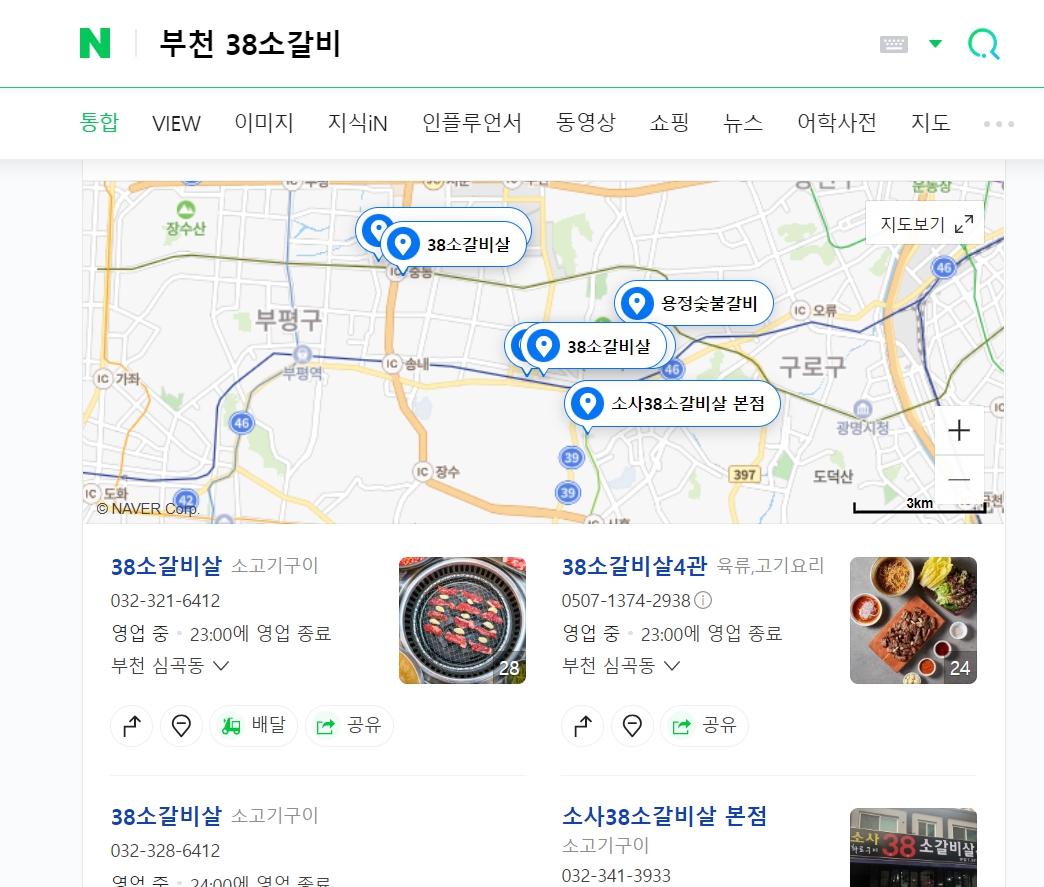
Task: Click directions arrow icon for first 38소갈비살
Action: (x=132, y=725)
